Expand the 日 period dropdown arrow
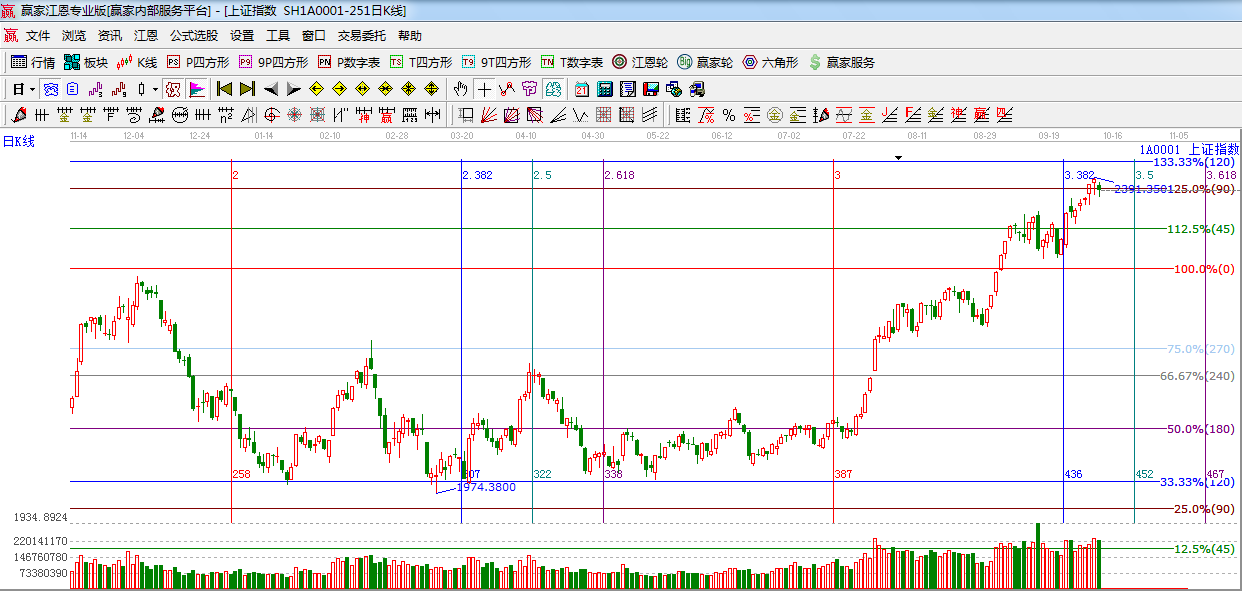 tap(32, 89)
